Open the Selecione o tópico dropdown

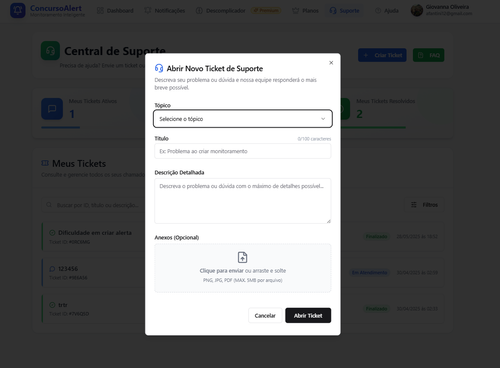(243, 119)
